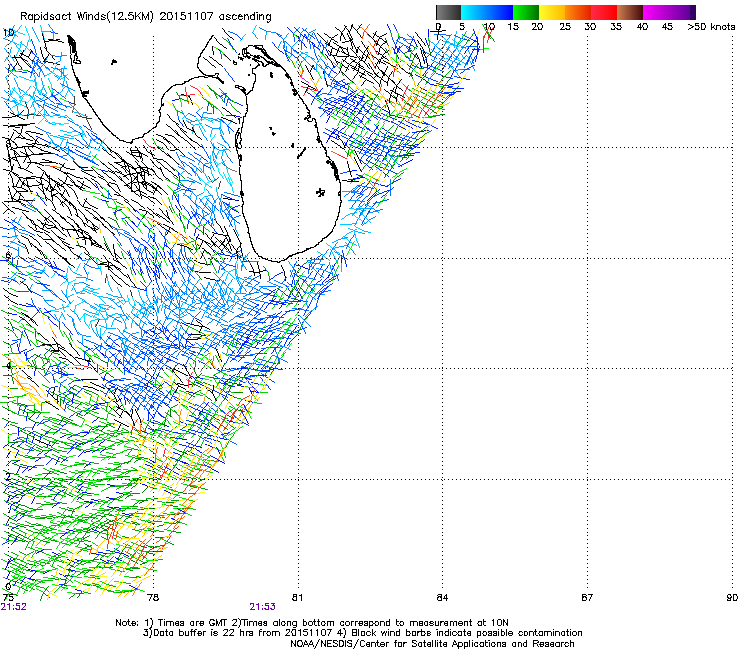
Task: Click longitude axis label '84'
Action: pos(442,598)
